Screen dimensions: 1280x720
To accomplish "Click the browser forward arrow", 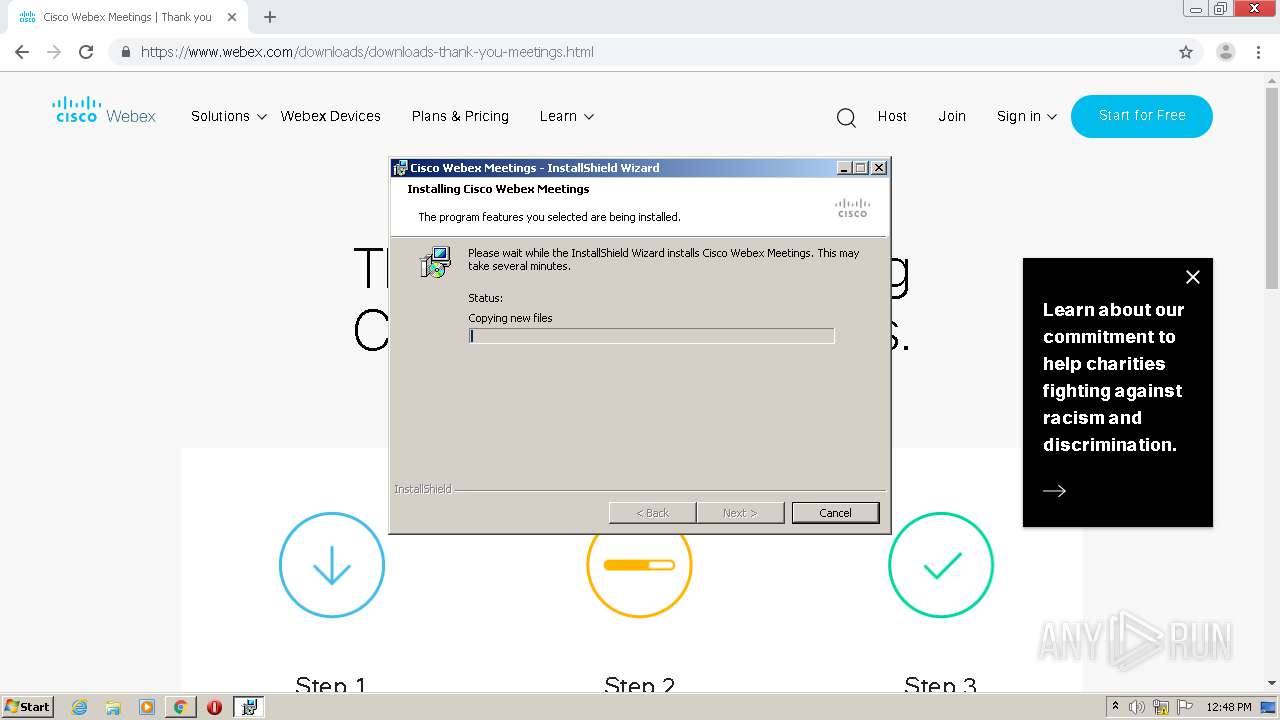I will (x=54, y=52).
